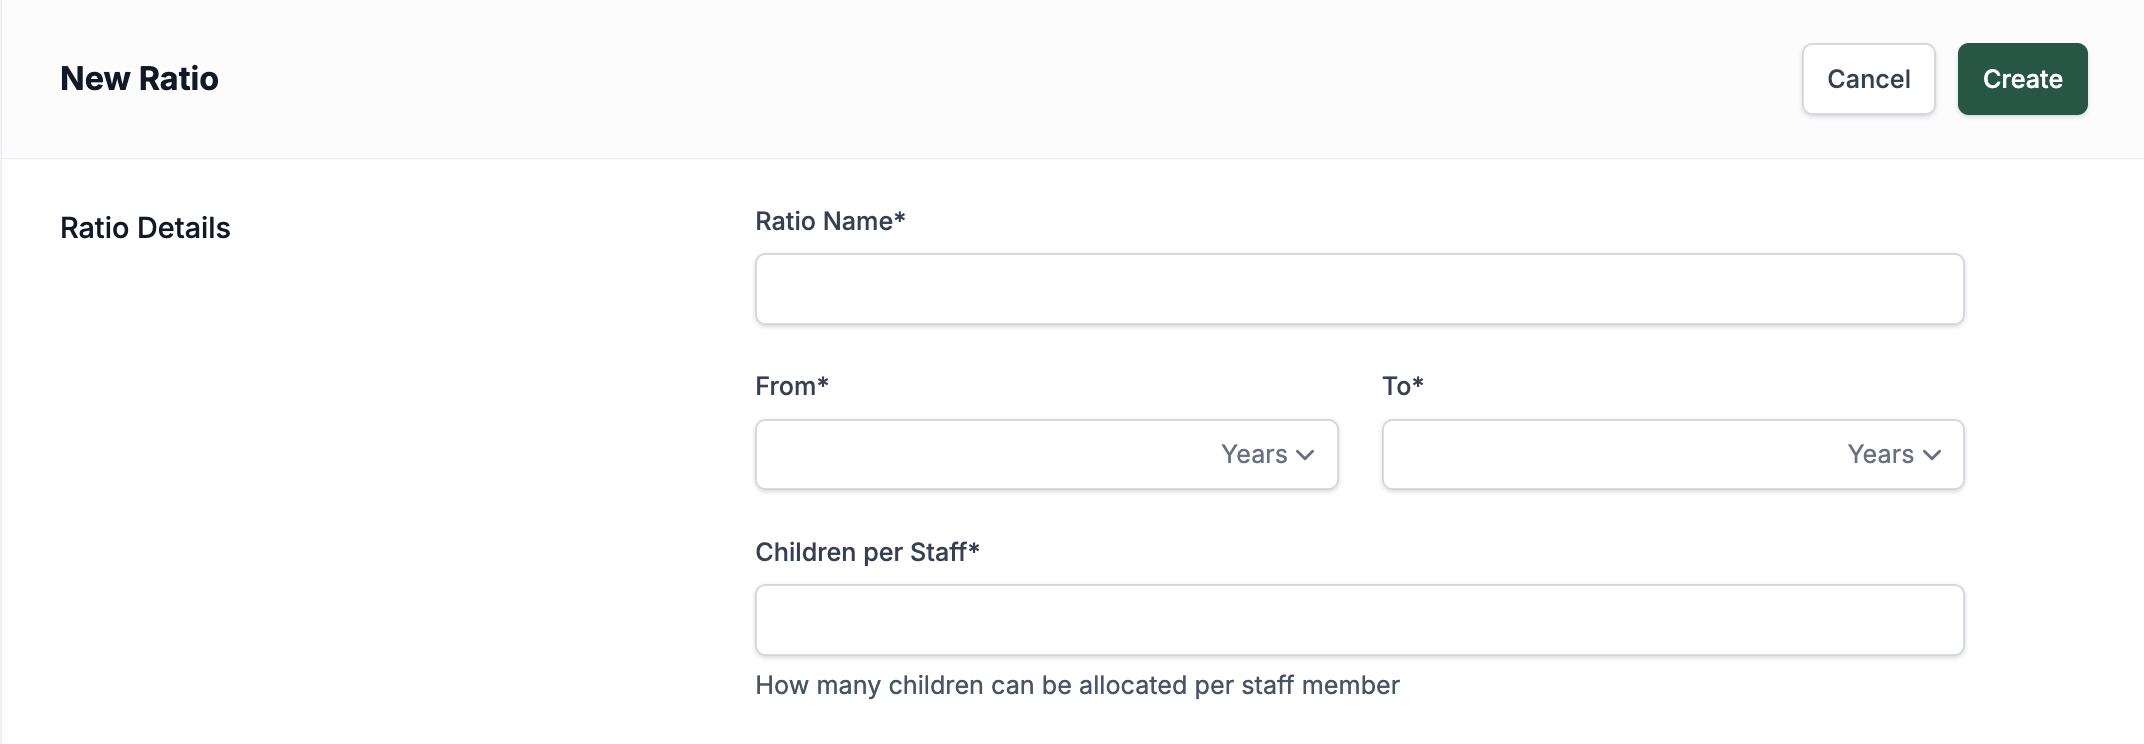Click the Ratio Details section title
The height and width of the screenshot is (744, 2144).
(145, 228)
